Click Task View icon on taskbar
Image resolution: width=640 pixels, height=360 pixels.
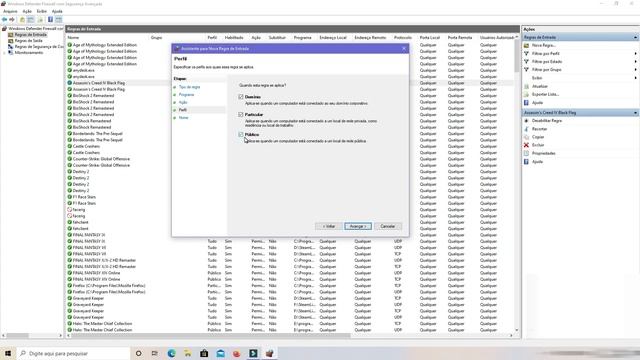tap(154, 353)
